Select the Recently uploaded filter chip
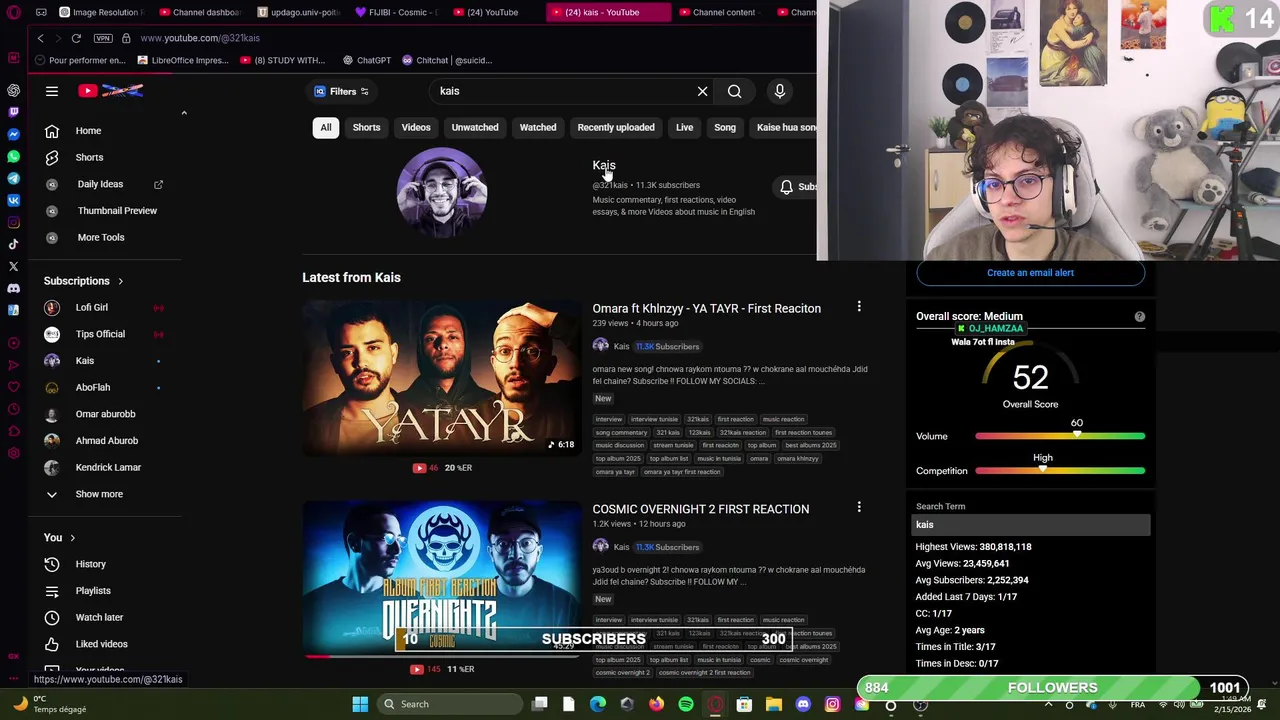 [x=616, y=127]
